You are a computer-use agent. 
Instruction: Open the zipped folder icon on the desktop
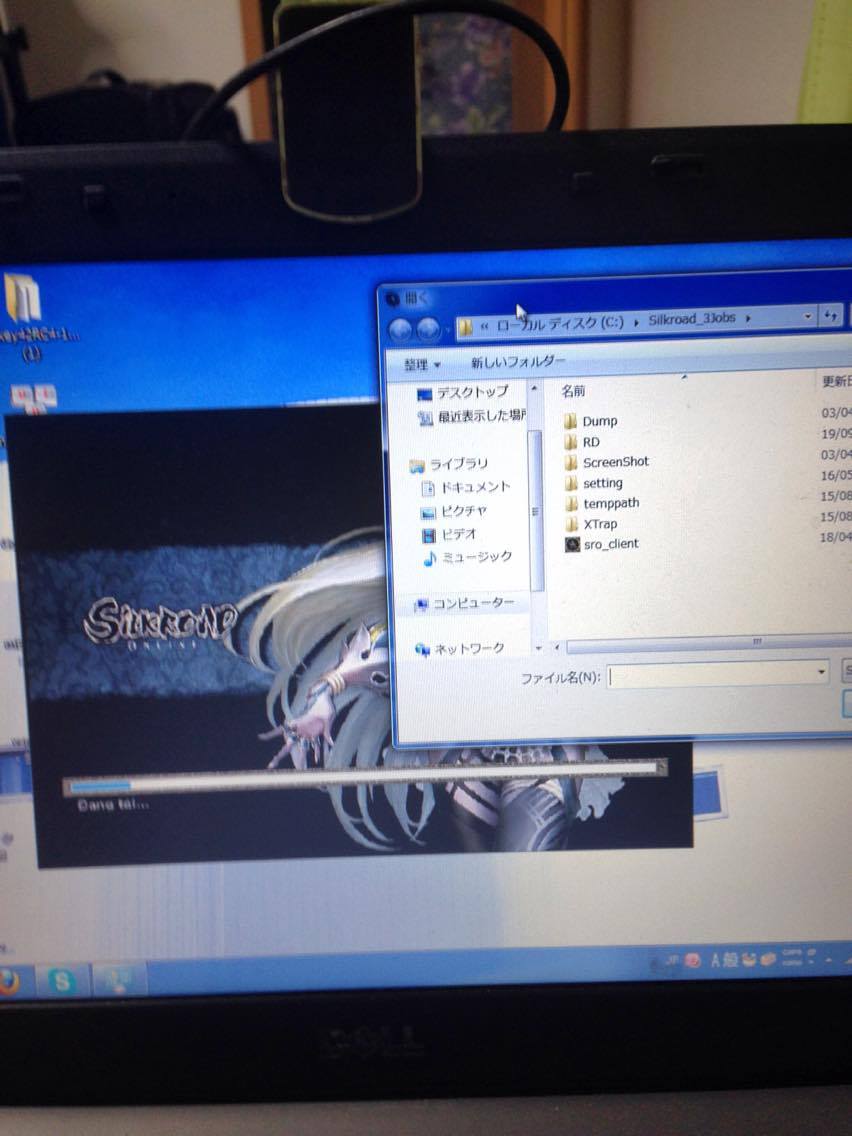[22, 298]
